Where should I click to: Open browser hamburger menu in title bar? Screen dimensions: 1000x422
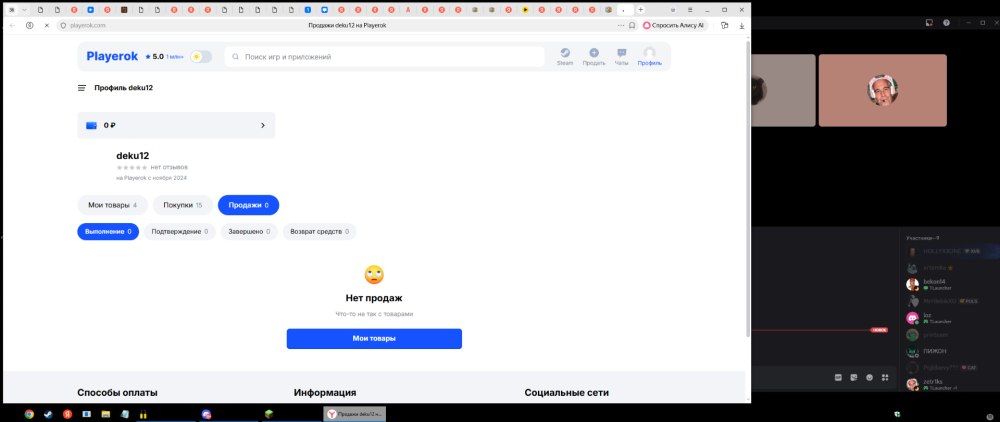click(x=690, y=10)
